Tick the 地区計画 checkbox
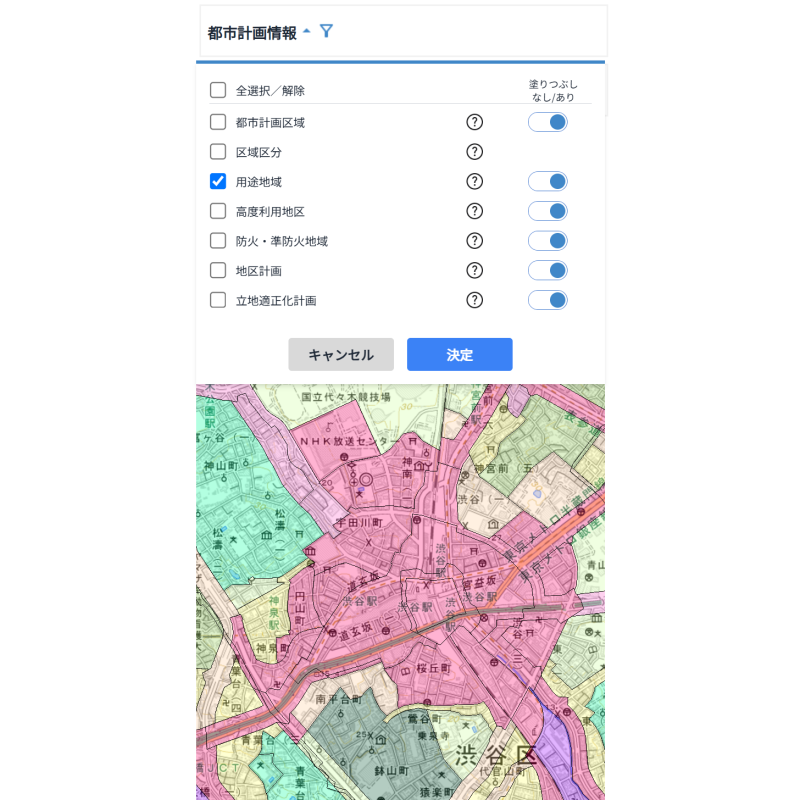Viewport: 800px width, 800px height. [x=218, y=270]
